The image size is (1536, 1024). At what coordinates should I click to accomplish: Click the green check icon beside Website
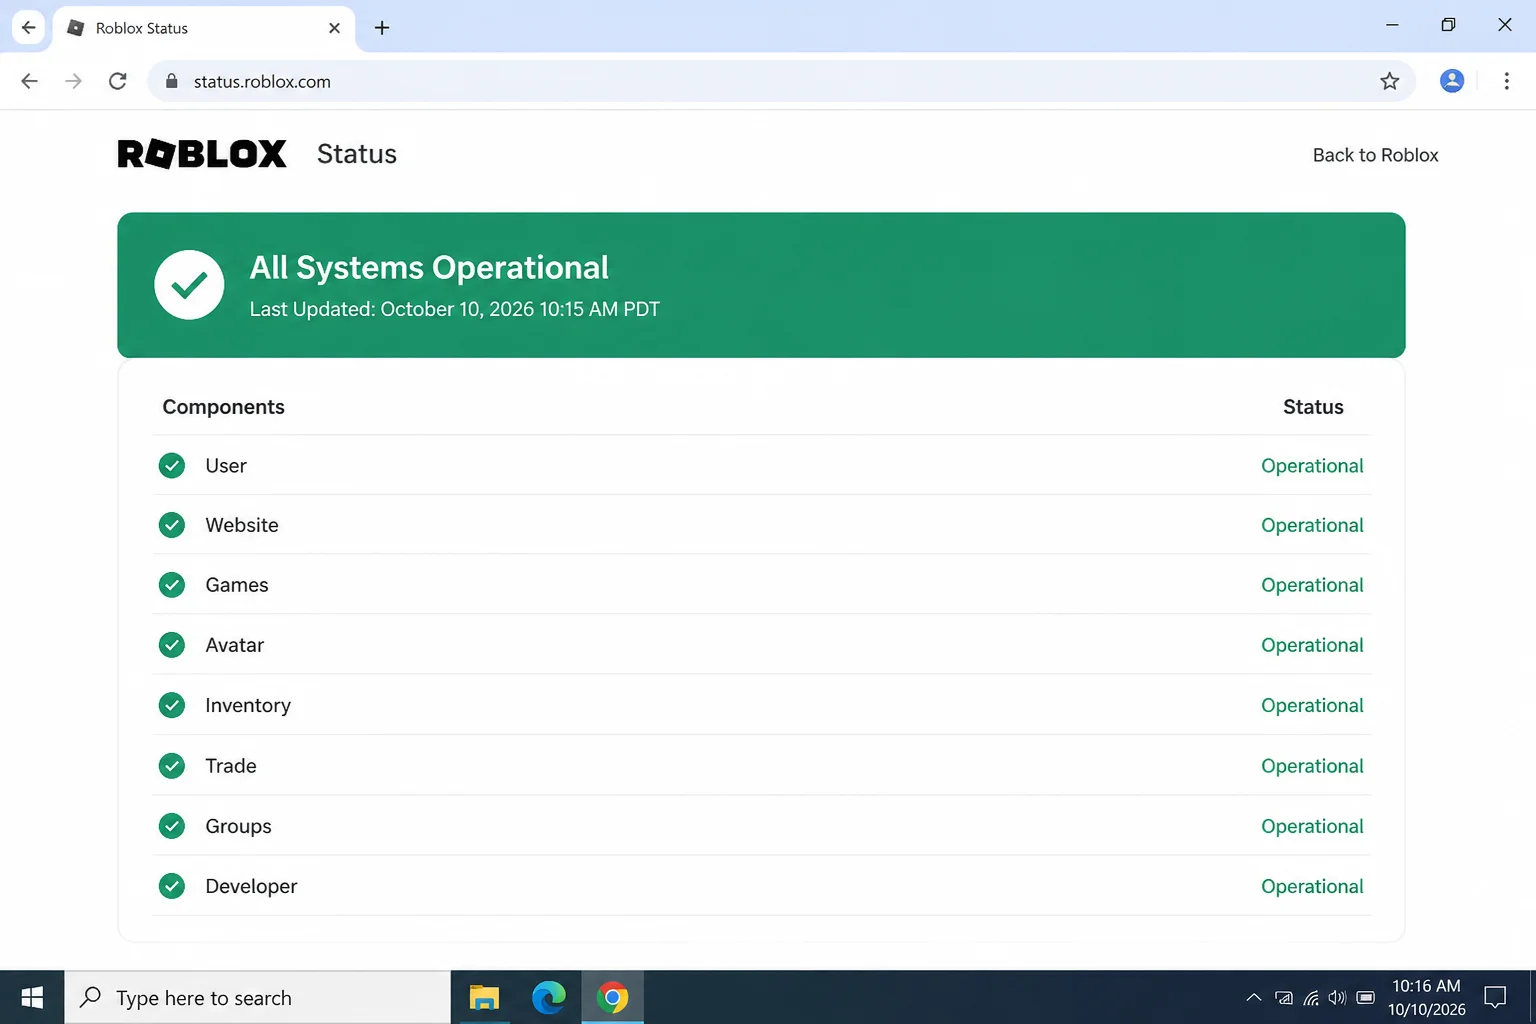click(x=172, y=525)
